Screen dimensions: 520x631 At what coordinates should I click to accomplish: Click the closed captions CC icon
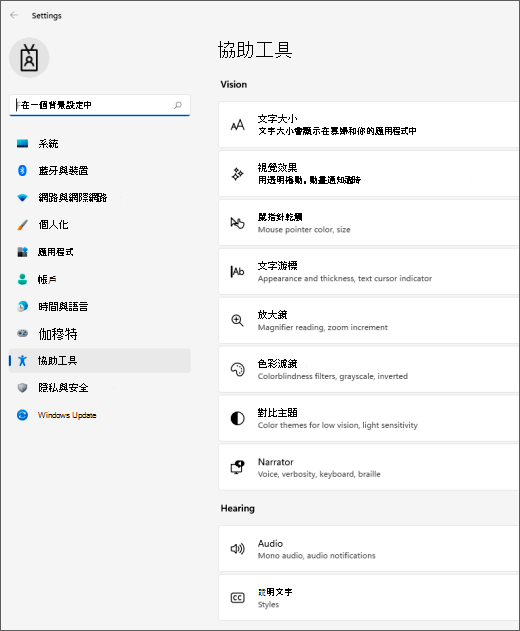(x=237, y=598)
